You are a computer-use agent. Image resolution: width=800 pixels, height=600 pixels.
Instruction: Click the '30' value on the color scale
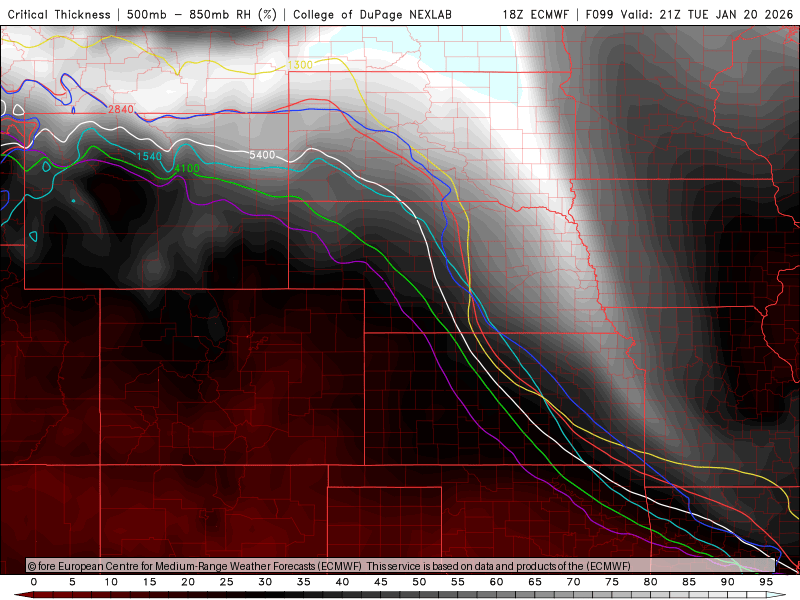tap(265, 582)
